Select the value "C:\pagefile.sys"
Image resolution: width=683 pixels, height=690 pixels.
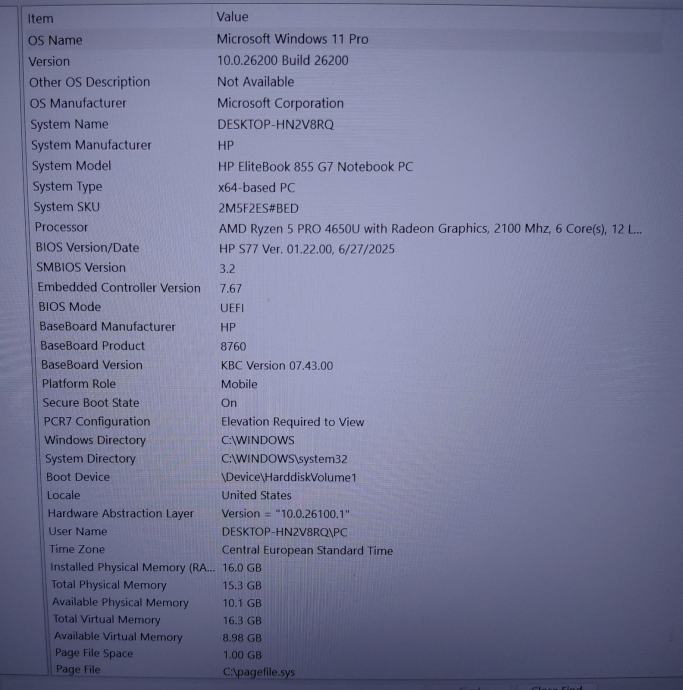pos(259,672)
